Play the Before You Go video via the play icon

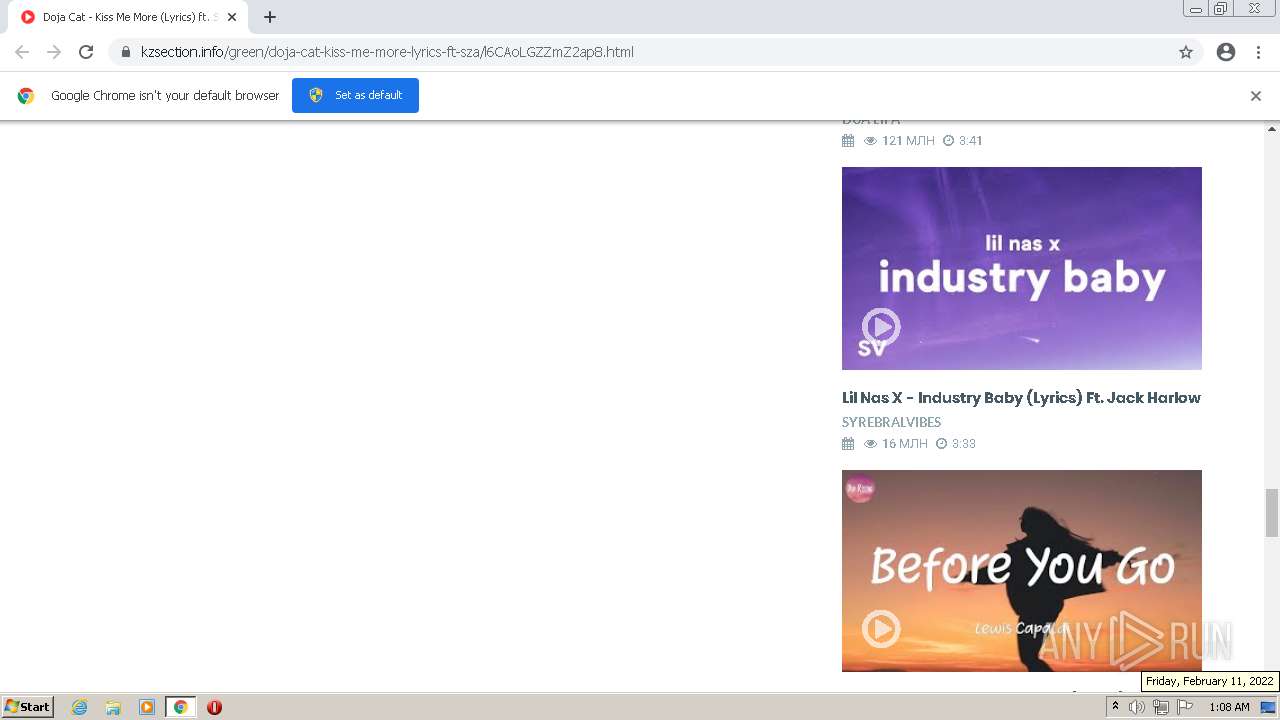pyautogui.click(x=881, y=629)
